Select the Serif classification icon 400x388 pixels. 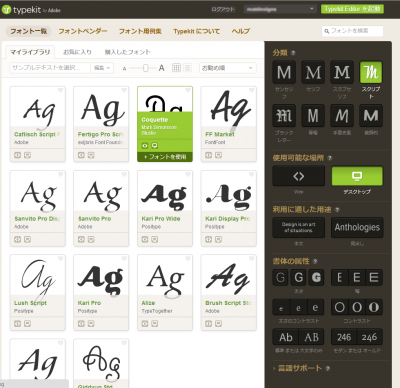pyautogui.click(x=313, y=72)
